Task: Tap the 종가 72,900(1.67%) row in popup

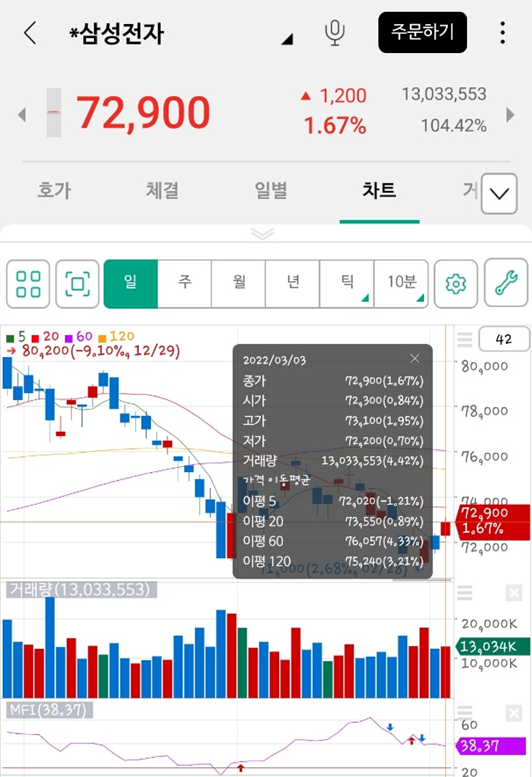Action: (x=333, y=381)
